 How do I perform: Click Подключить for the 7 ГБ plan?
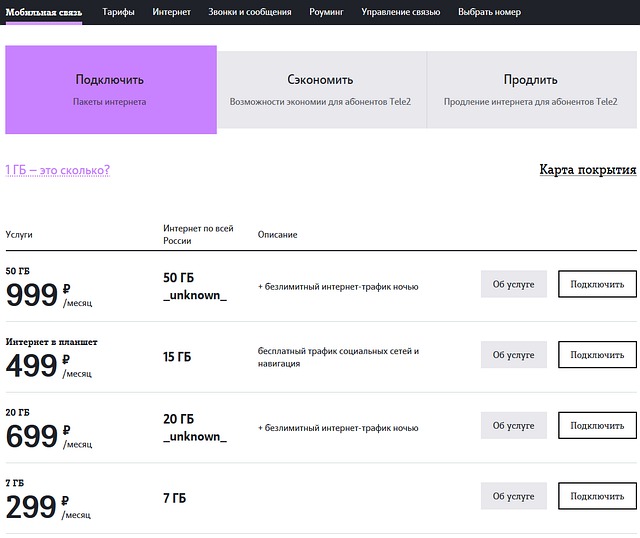[x=597, y=496]
